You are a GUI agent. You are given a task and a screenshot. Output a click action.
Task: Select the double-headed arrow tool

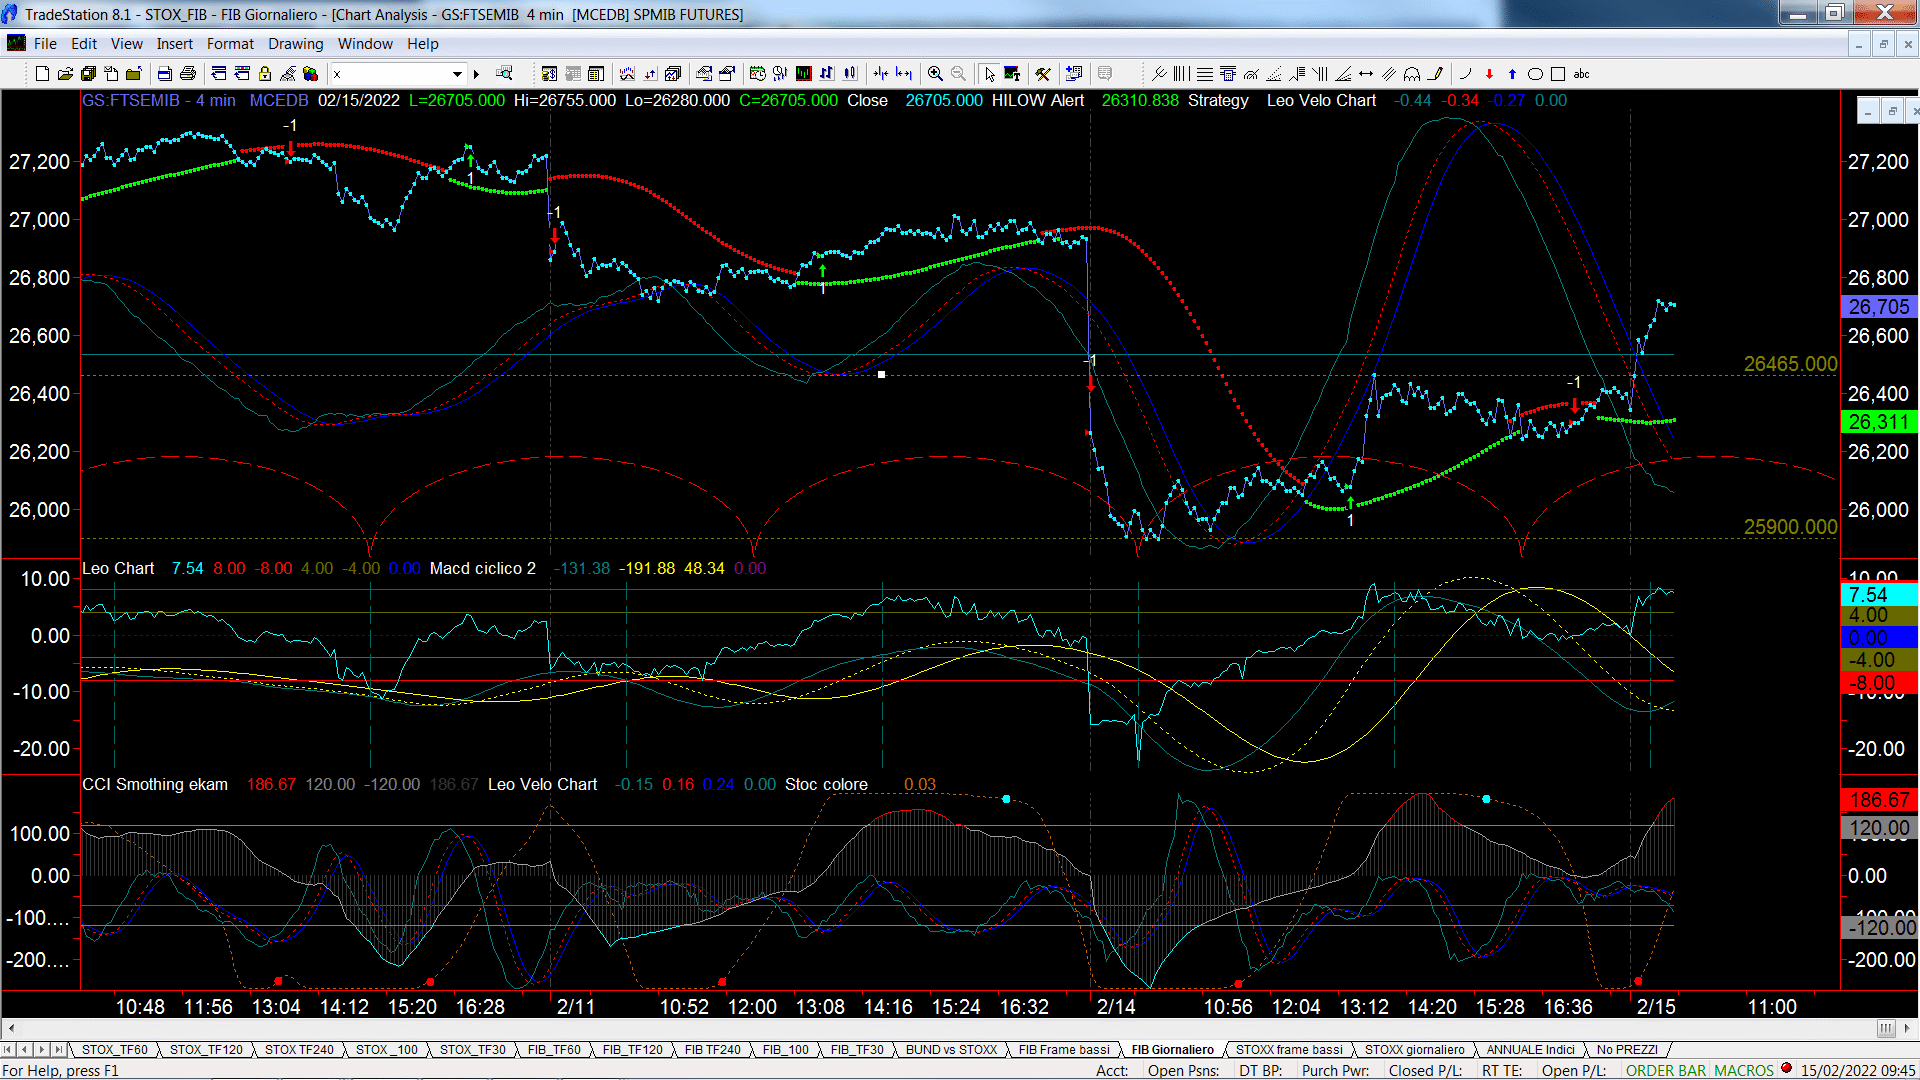click(x=1366, y=74)
